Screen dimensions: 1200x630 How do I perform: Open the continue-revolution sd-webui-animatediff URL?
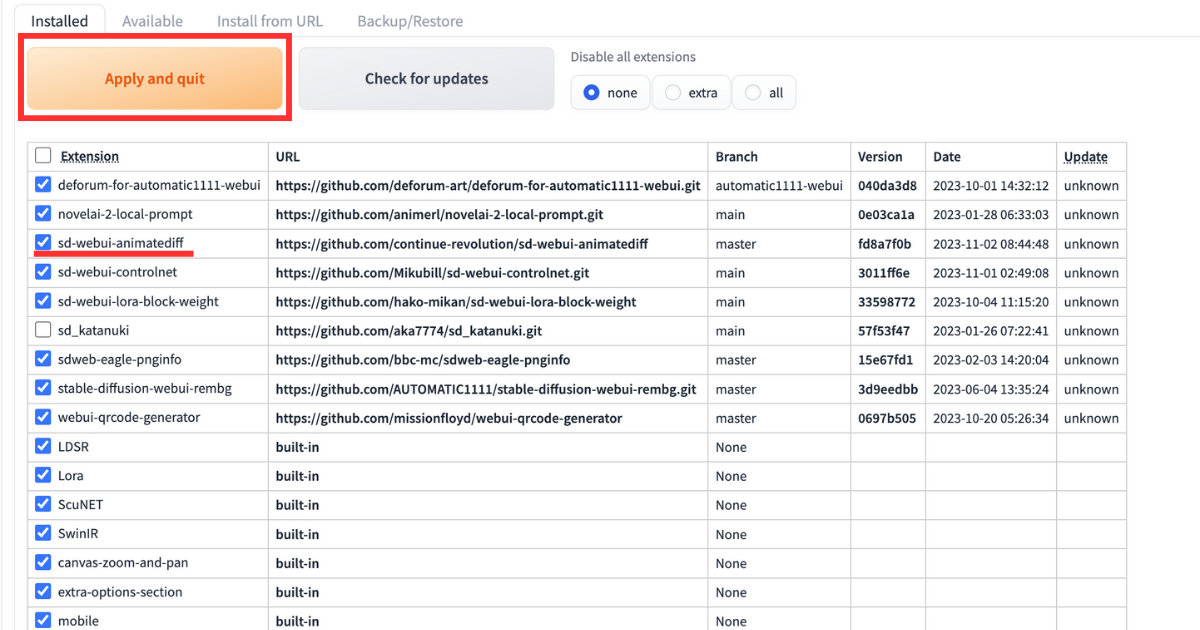pos(461,244)
